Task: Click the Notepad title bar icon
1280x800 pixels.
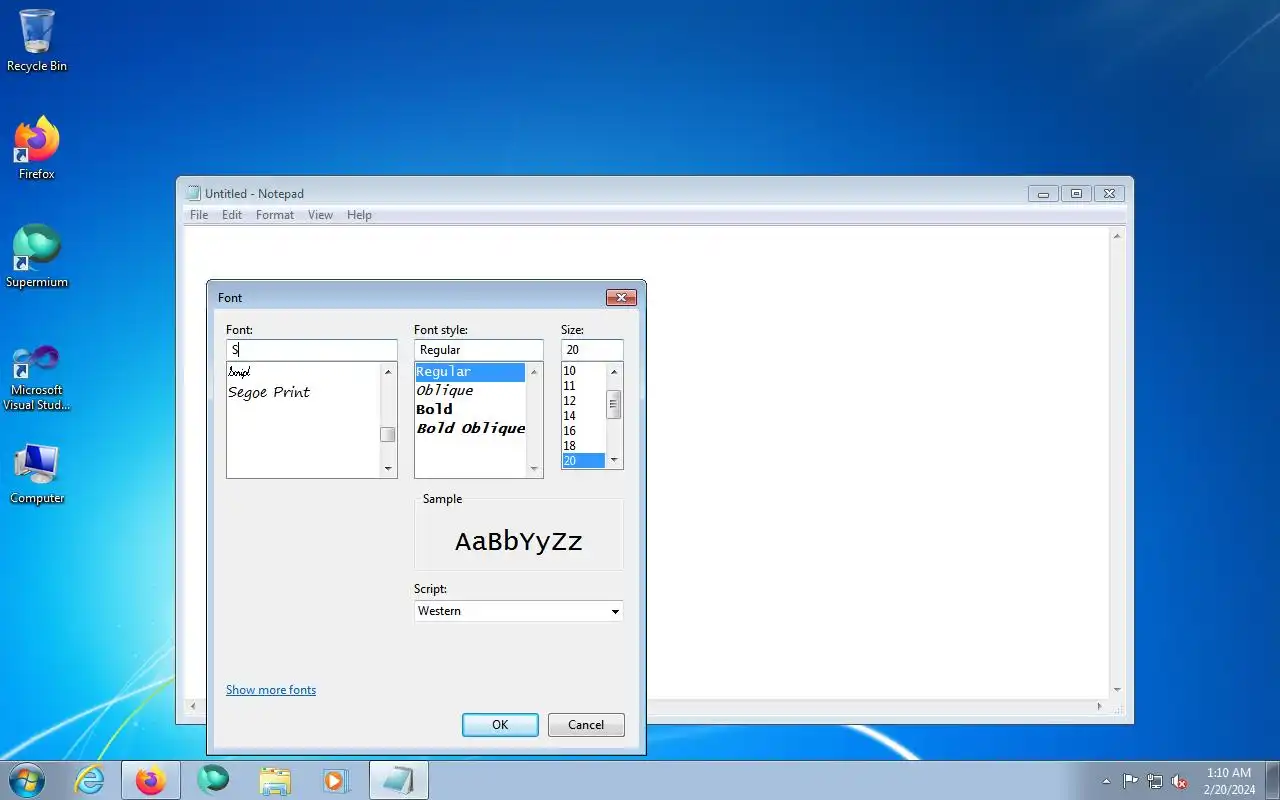Action: [194, 194]
